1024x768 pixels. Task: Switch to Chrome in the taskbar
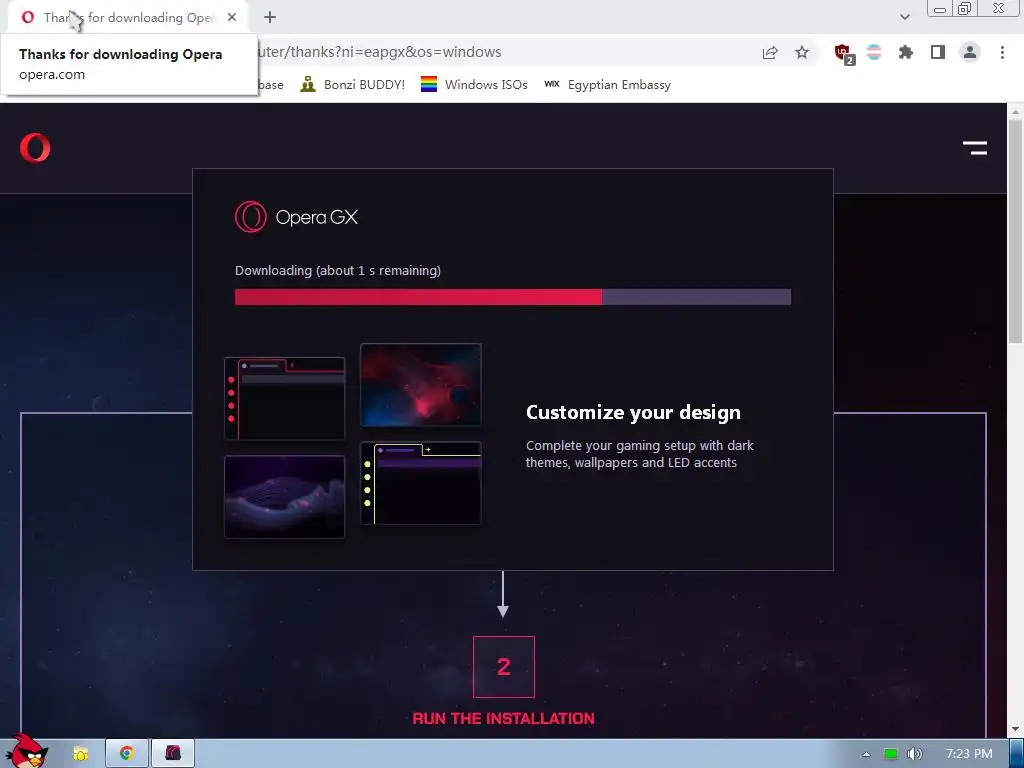127,754
